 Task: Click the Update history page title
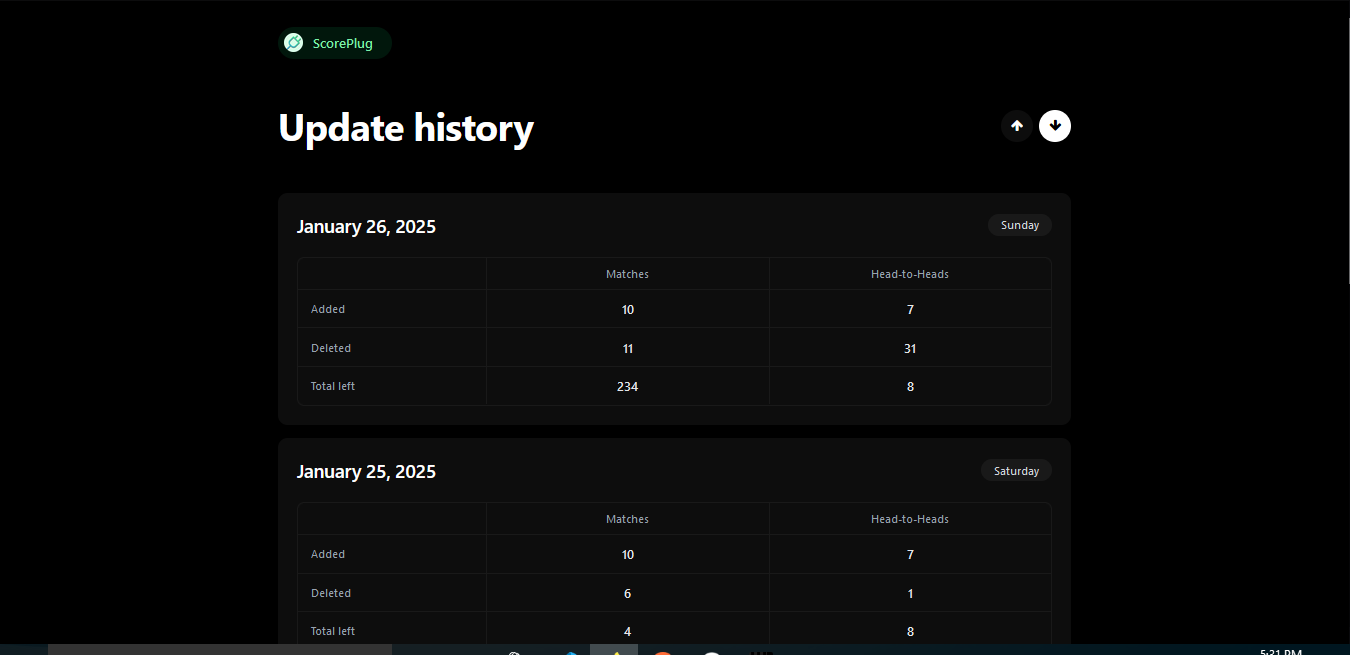[406, 128]
